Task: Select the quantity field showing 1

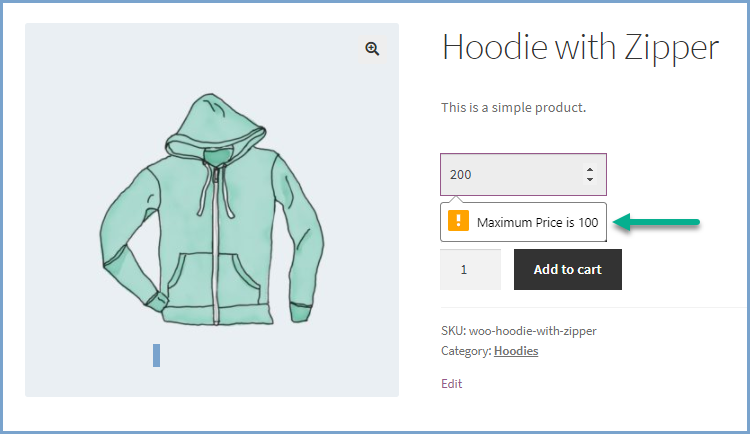Action: [x=470, y=269]
